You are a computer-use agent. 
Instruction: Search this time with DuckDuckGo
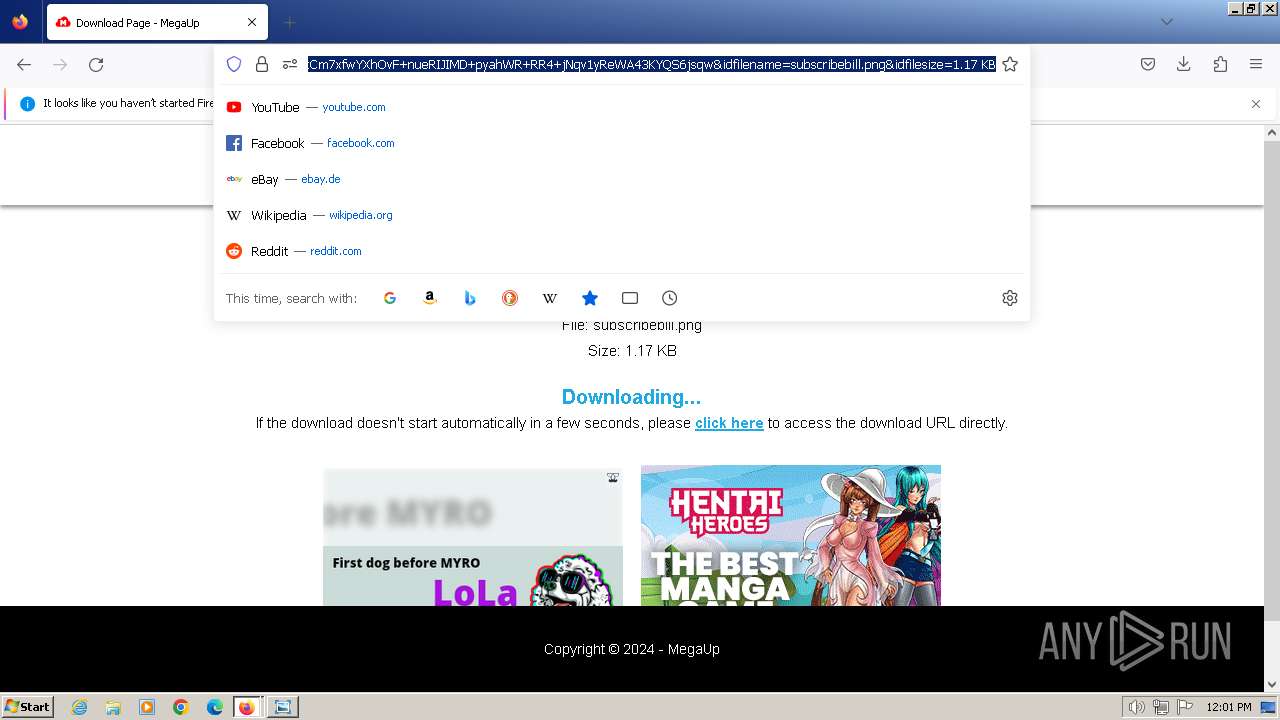click(510, 298)
